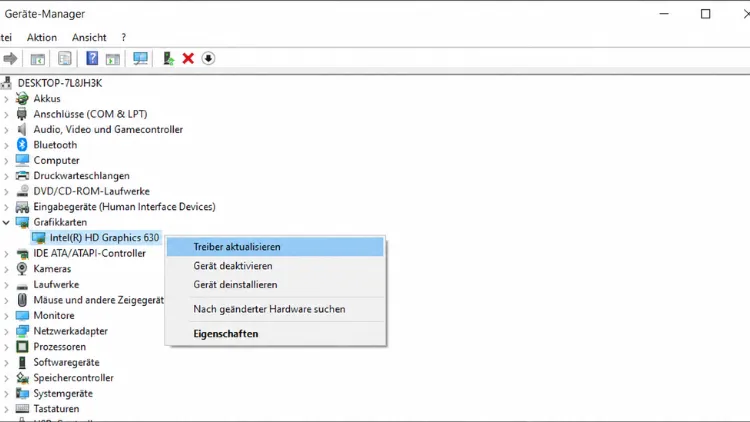Click the blue help question mark icon

[x=92, y=58]
